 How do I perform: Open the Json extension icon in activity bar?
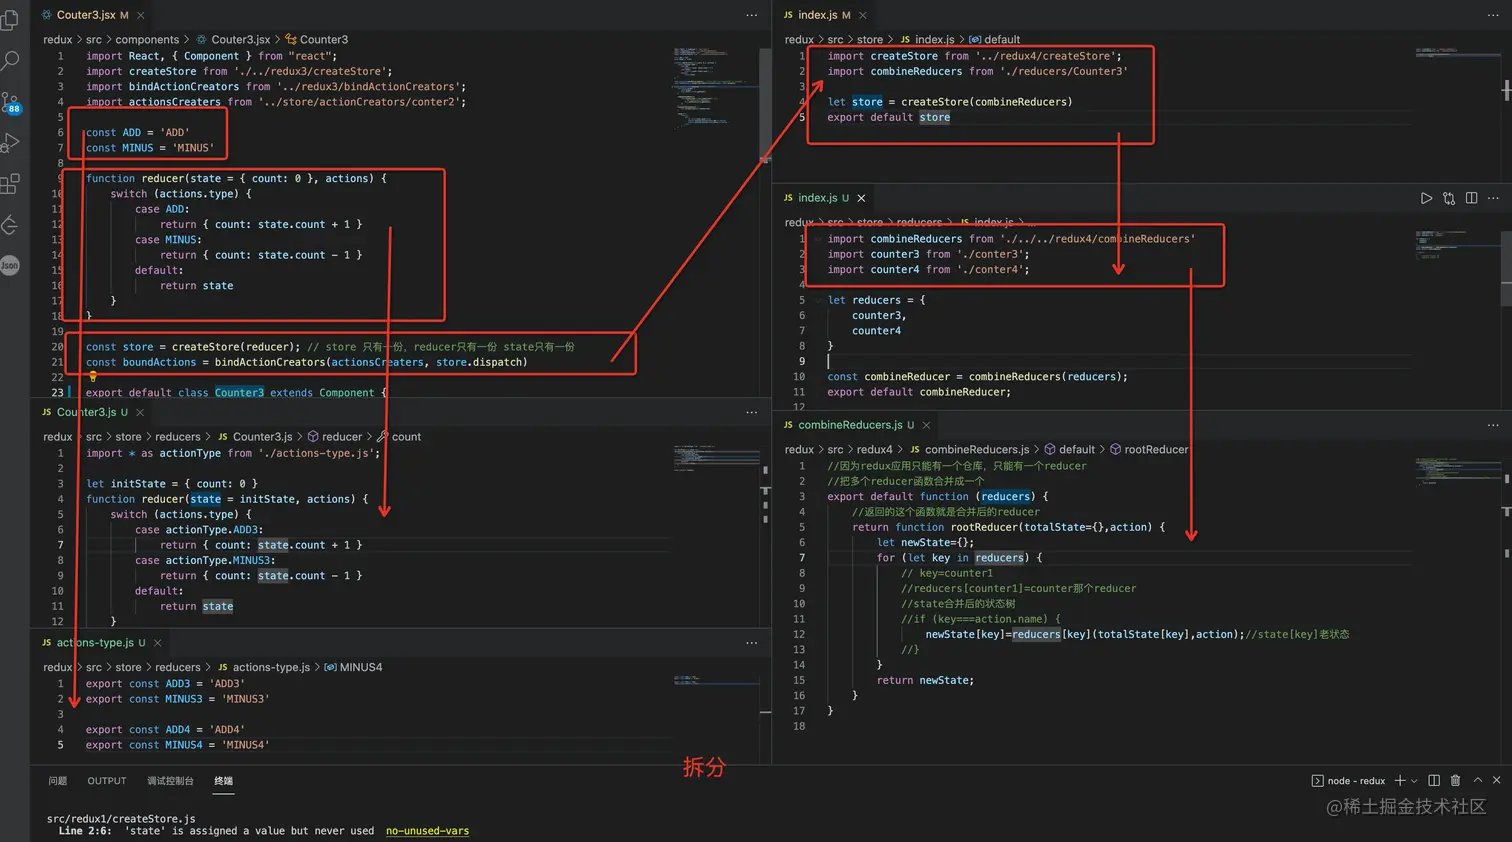click(10, 265)
